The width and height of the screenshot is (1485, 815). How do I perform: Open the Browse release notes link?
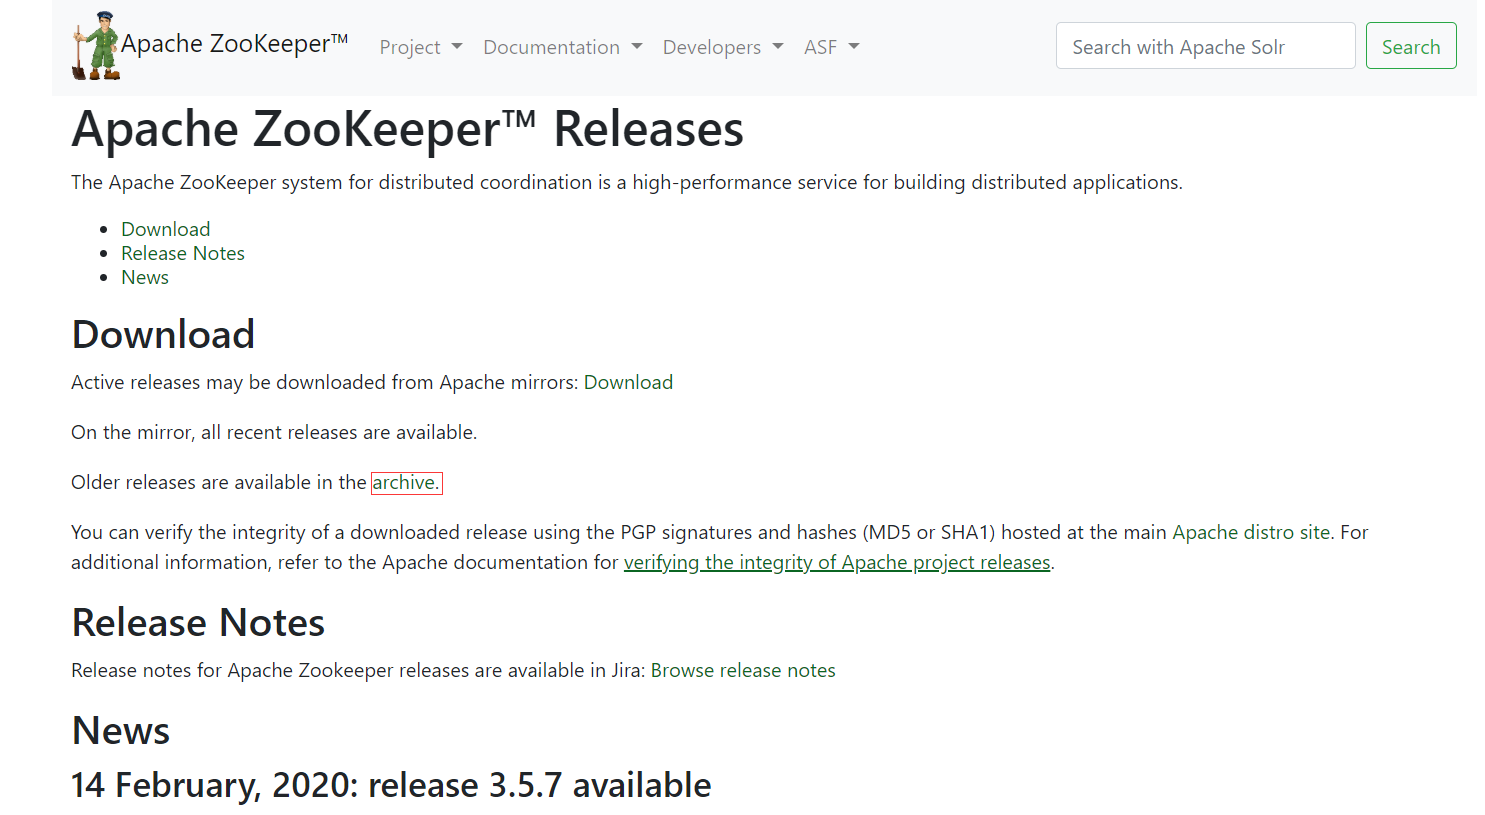743,670
